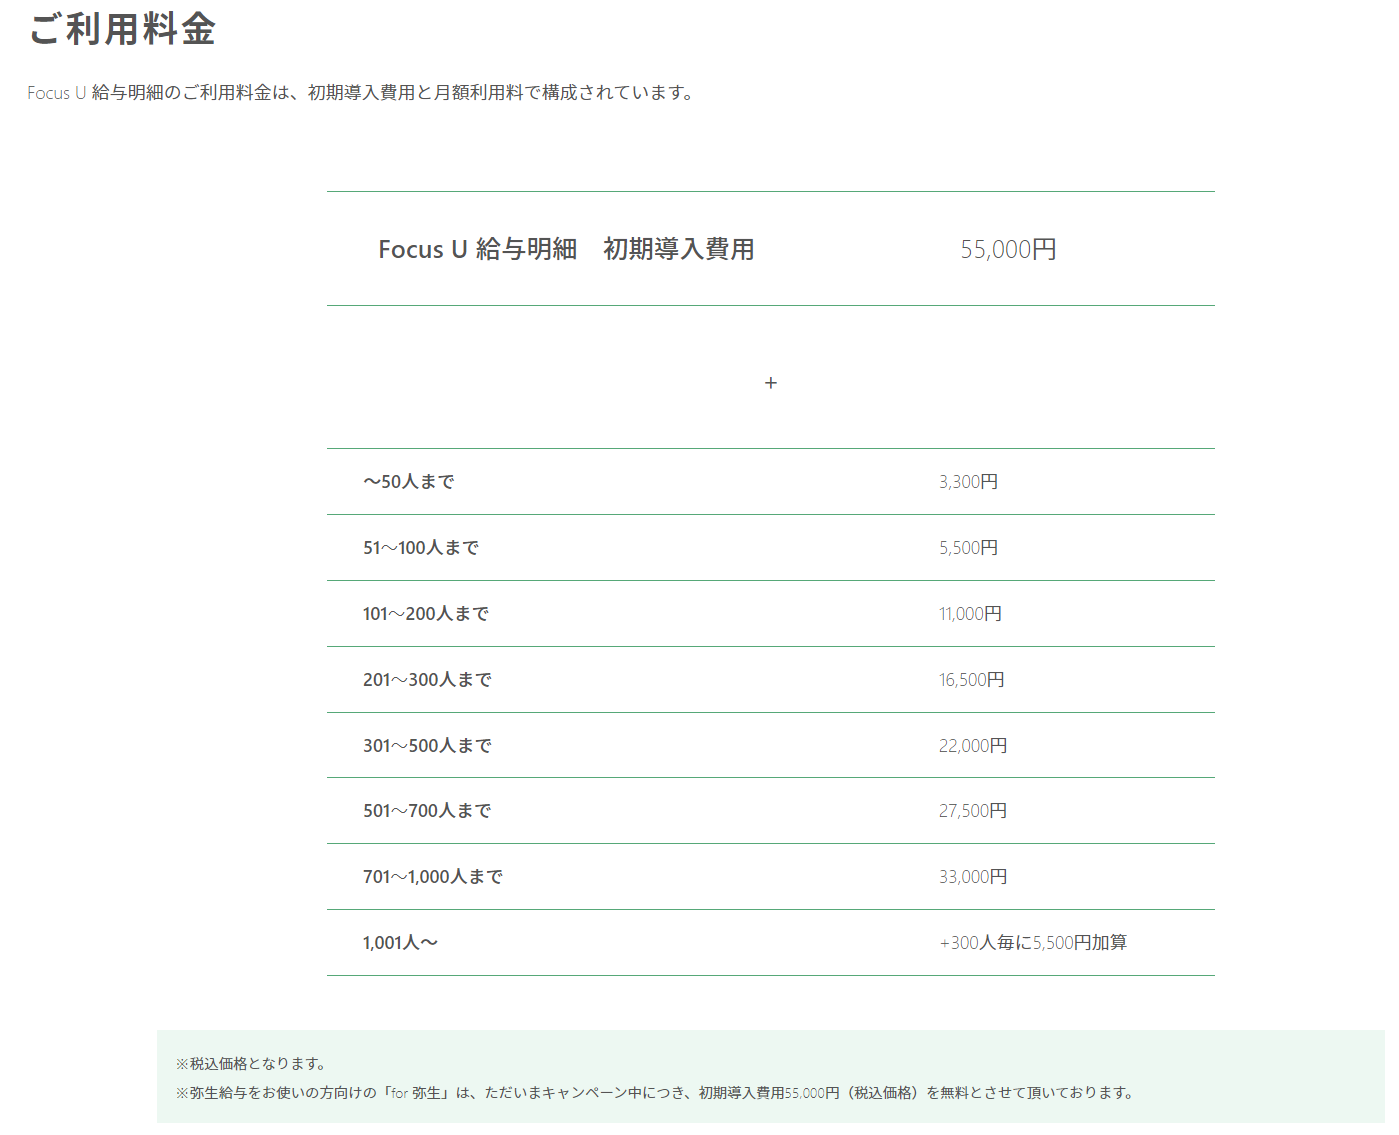
Task: Select the ～50人まで row label
Action: [x=409, y=482]
